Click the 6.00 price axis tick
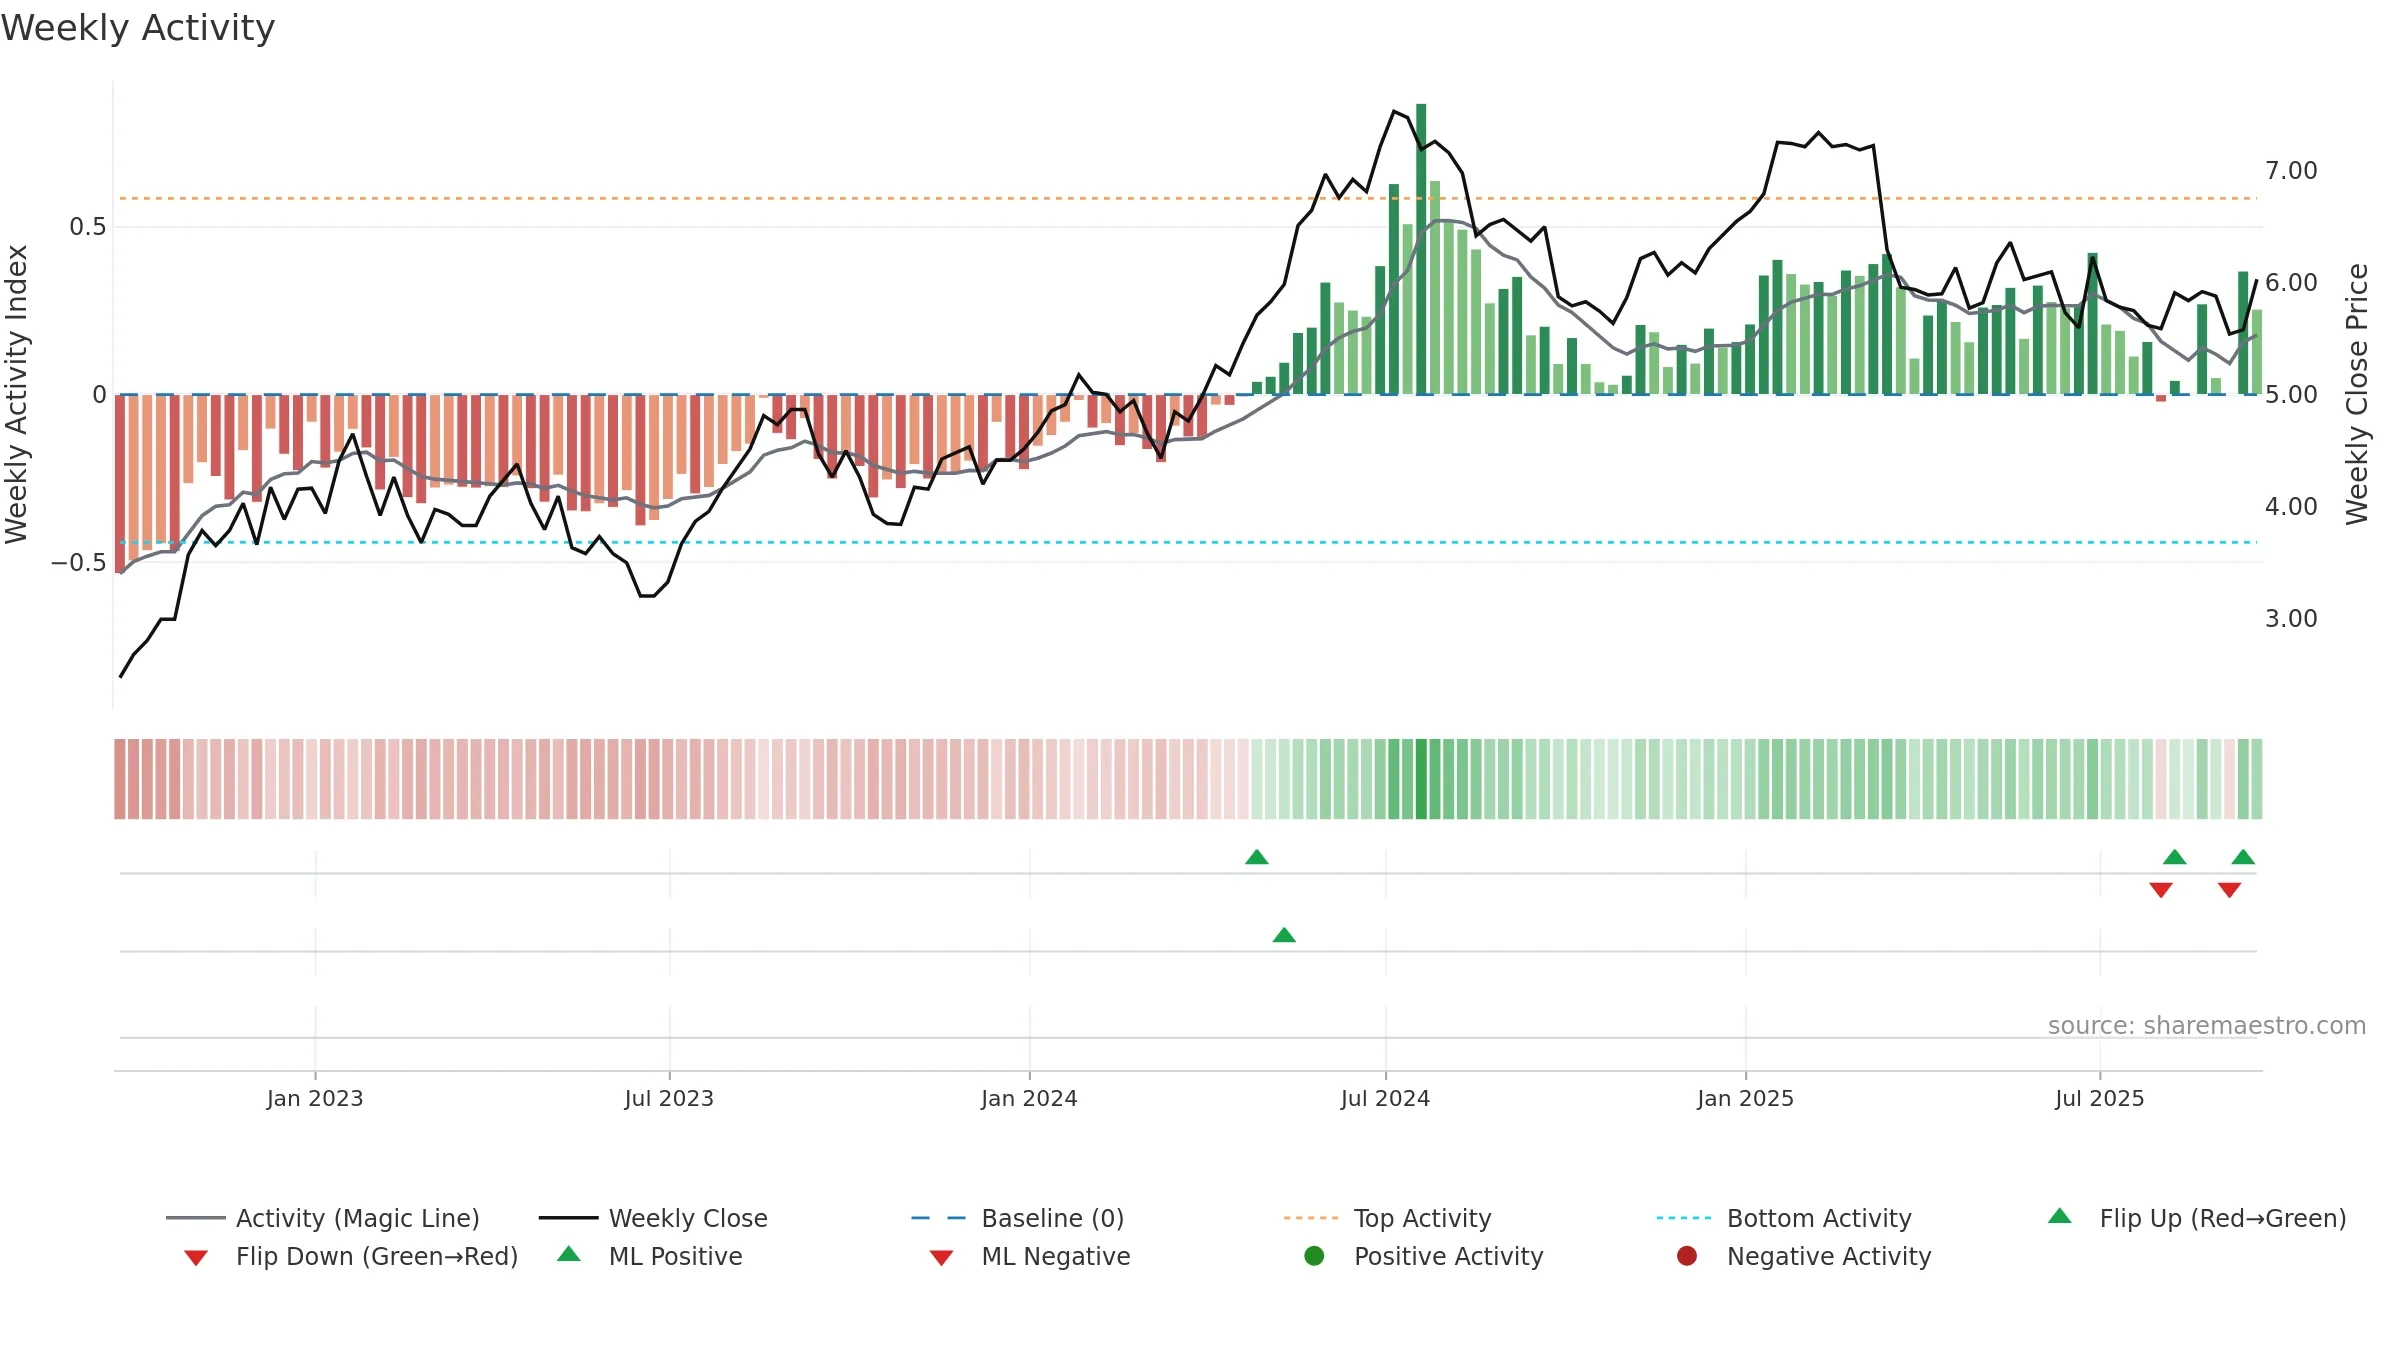This screenshot has width=2400, height=1350. click(2291, 283)
